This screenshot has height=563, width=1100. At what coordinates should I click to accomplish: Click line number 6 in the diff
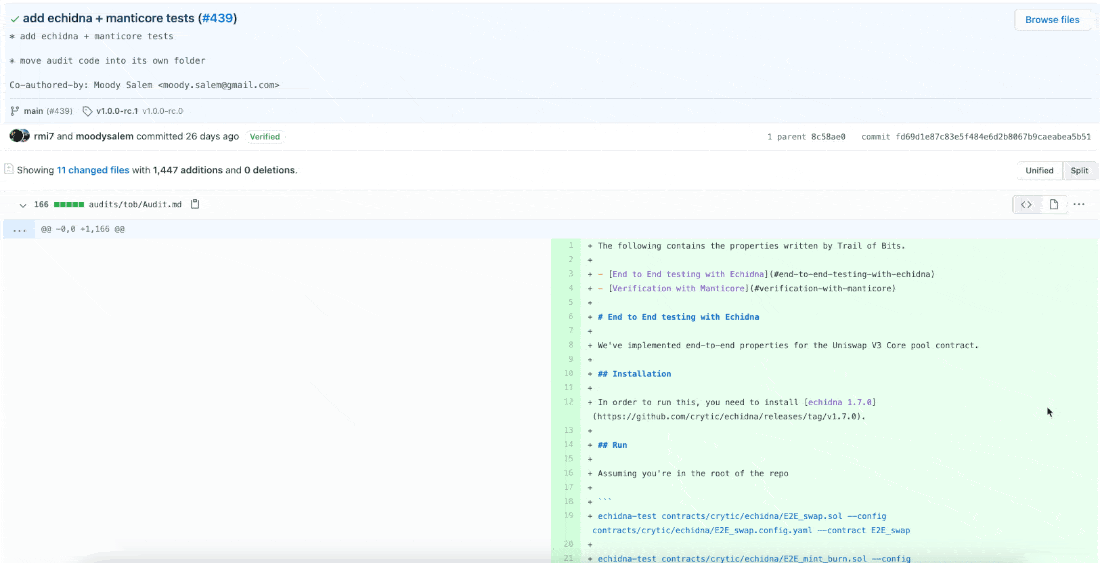click(570, 317)
